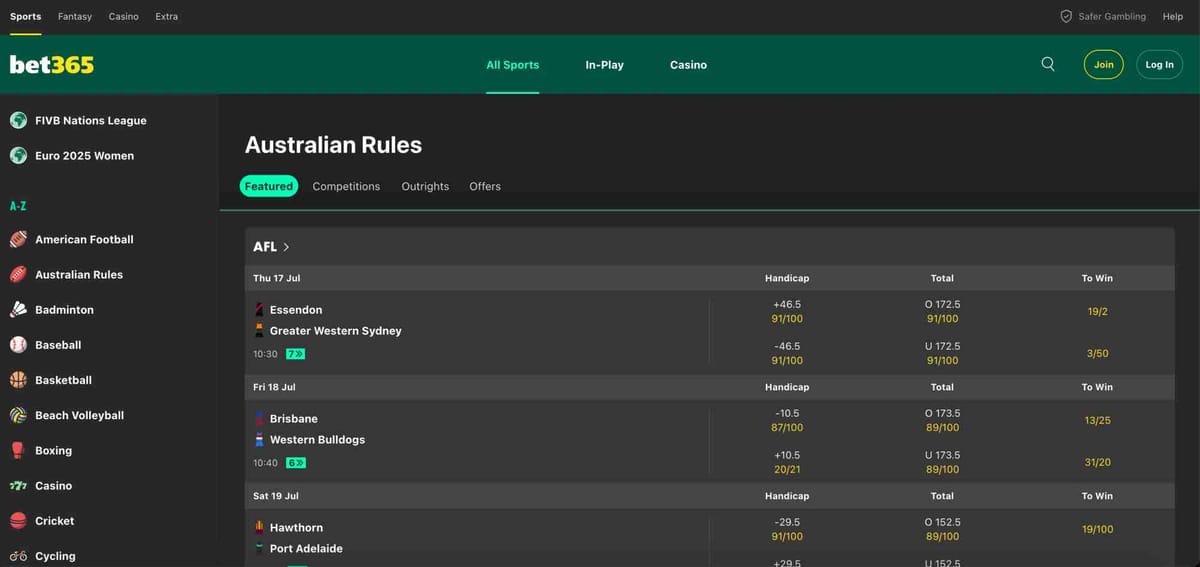Open the Extra top bar tab
The width and height of the screenshot is (1200, 567).
pyautogui.click(x=166, y=16)
